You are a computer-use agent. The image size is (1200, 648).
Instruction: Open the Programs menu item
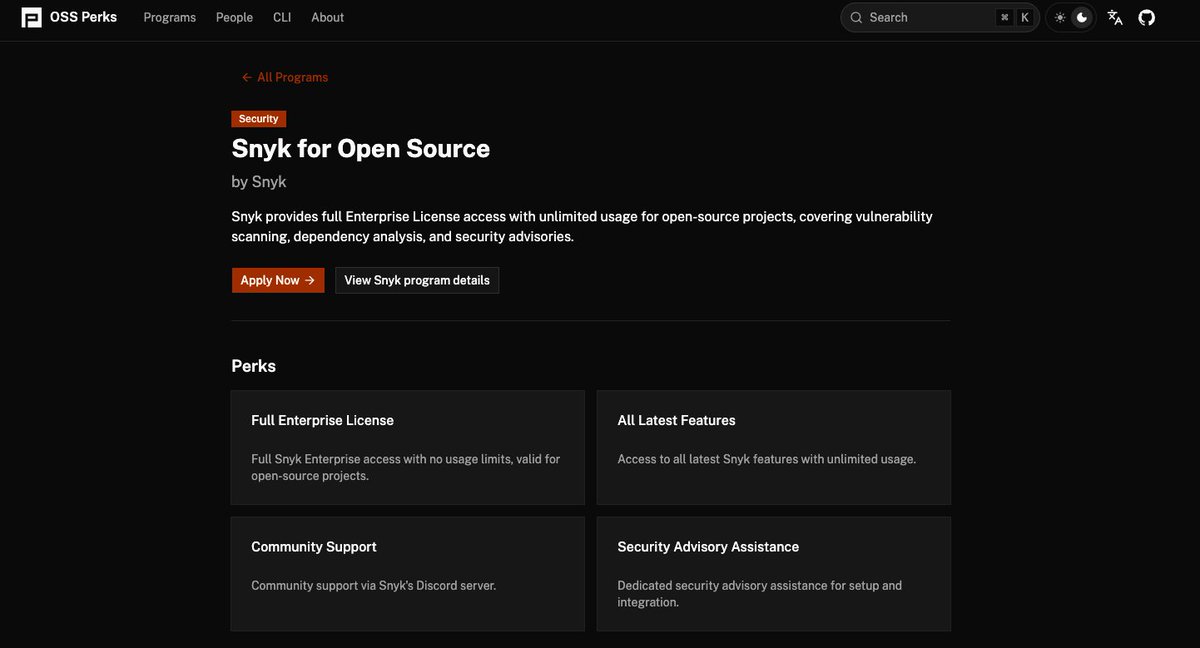tap(170, 17)
